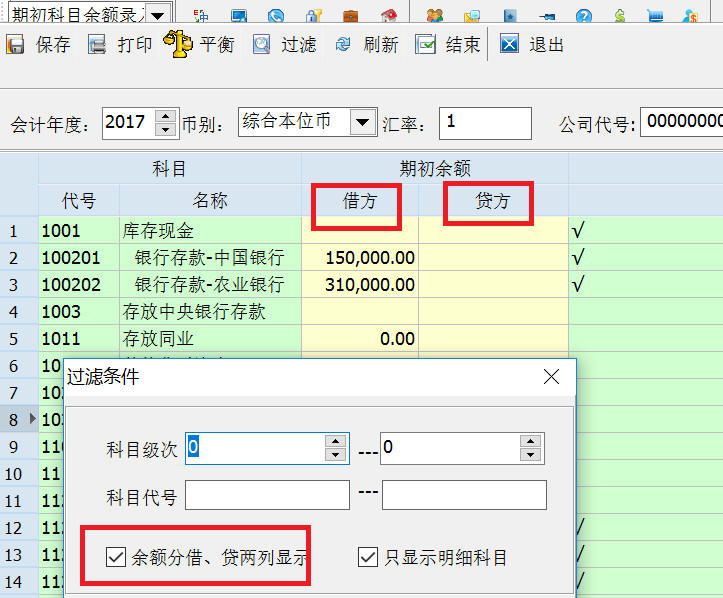Image resolution: width=723 pixels, height=598 pixels.
Task: Click the 科目 group header
Action: (x=170, y=169)
